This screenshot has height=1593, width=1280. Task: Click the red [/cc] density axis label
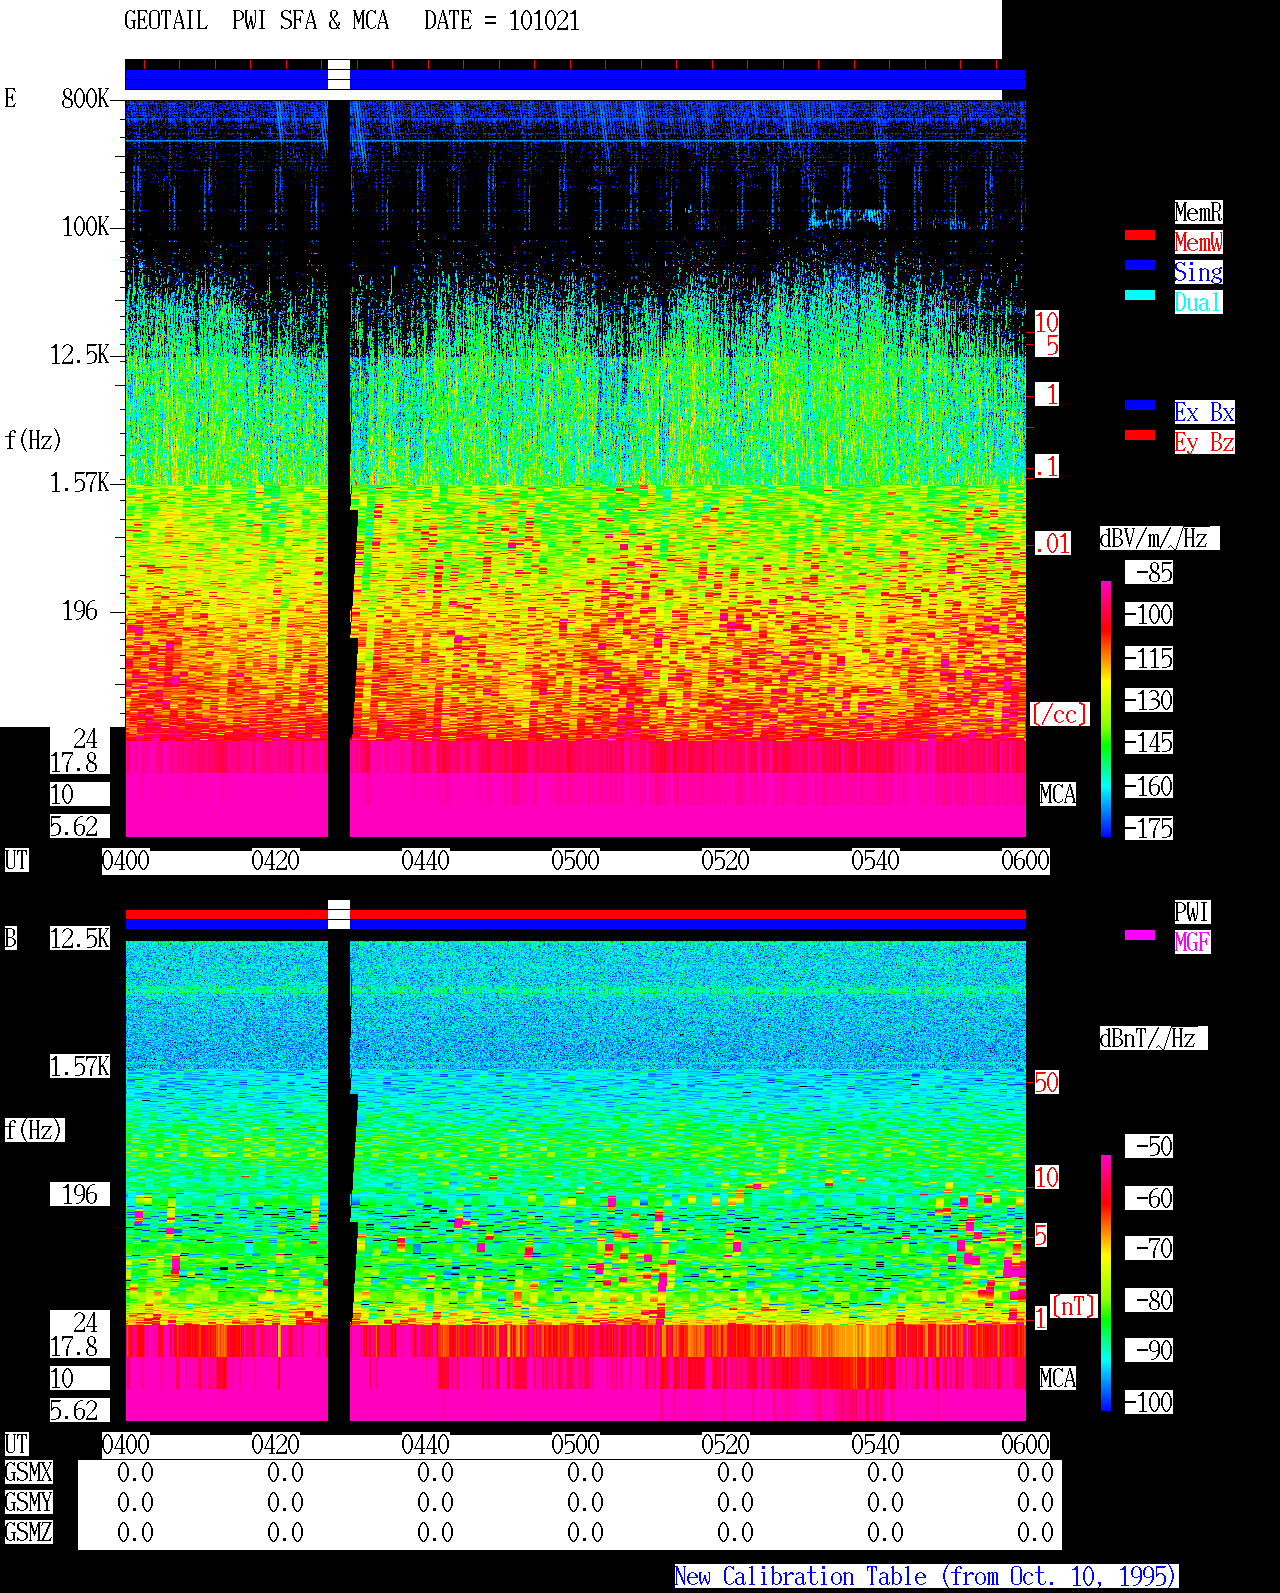click(x=1059, y=715)
